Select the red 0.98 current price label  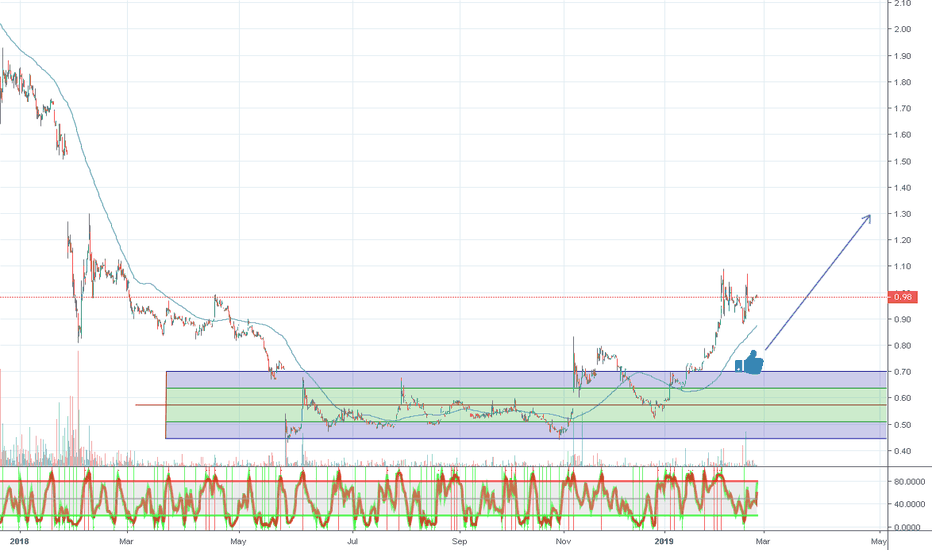(x=902, y=297)
